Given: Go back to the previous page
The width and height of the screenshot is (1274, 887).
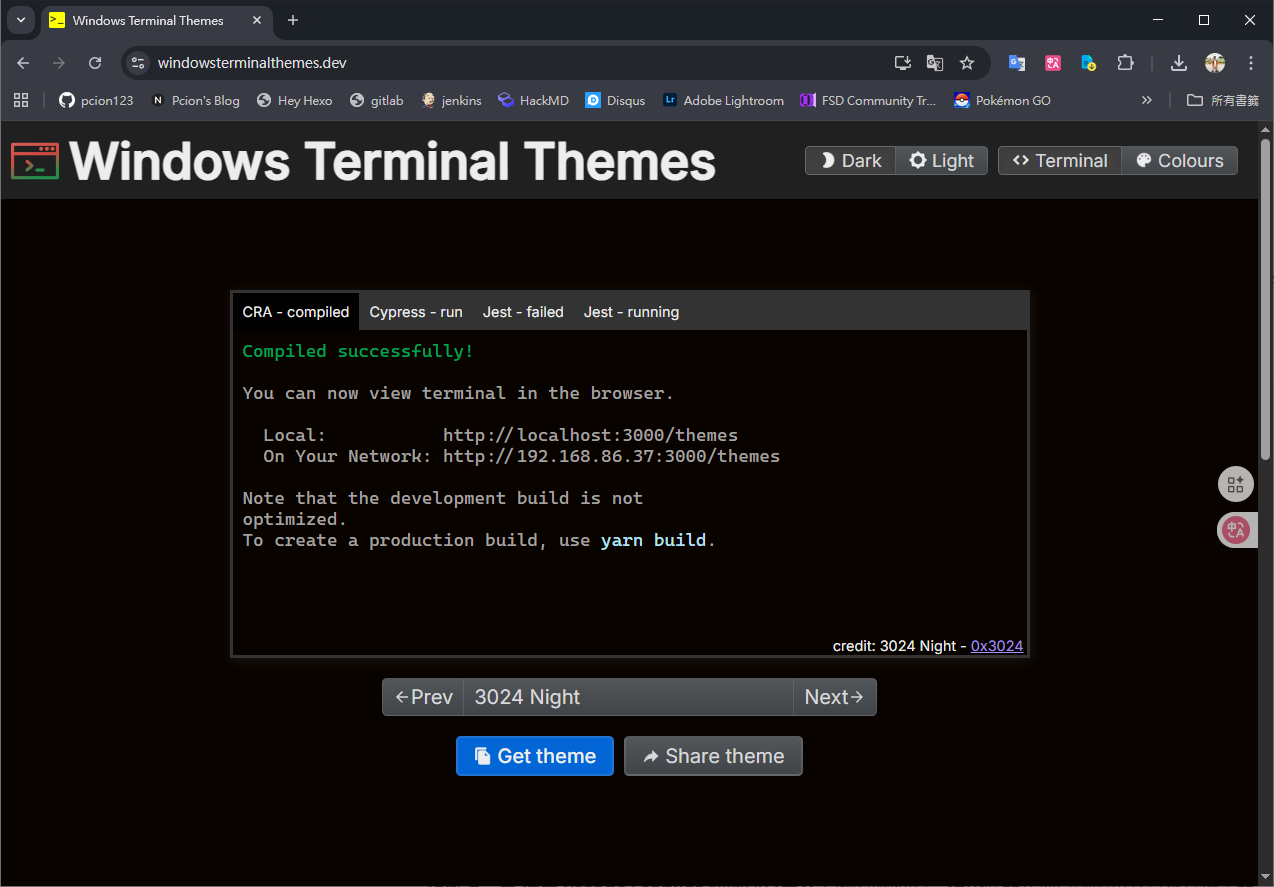Looking at the screenshot, I should [x=23, y=63].
